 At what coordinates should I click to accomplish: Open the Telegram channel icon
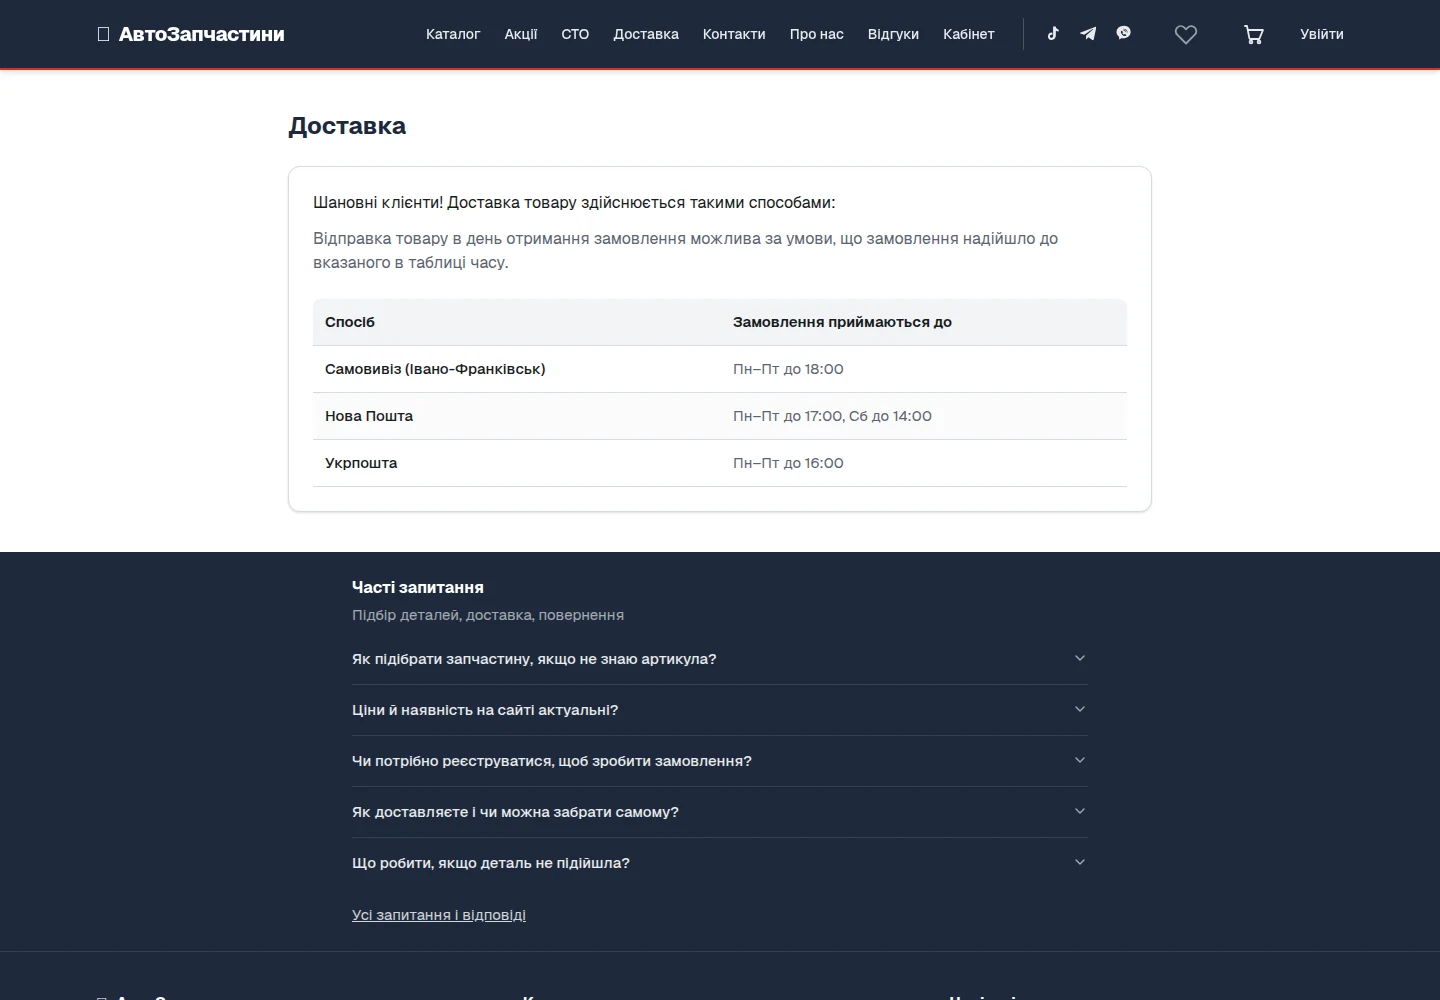[x=1088, y=34]
